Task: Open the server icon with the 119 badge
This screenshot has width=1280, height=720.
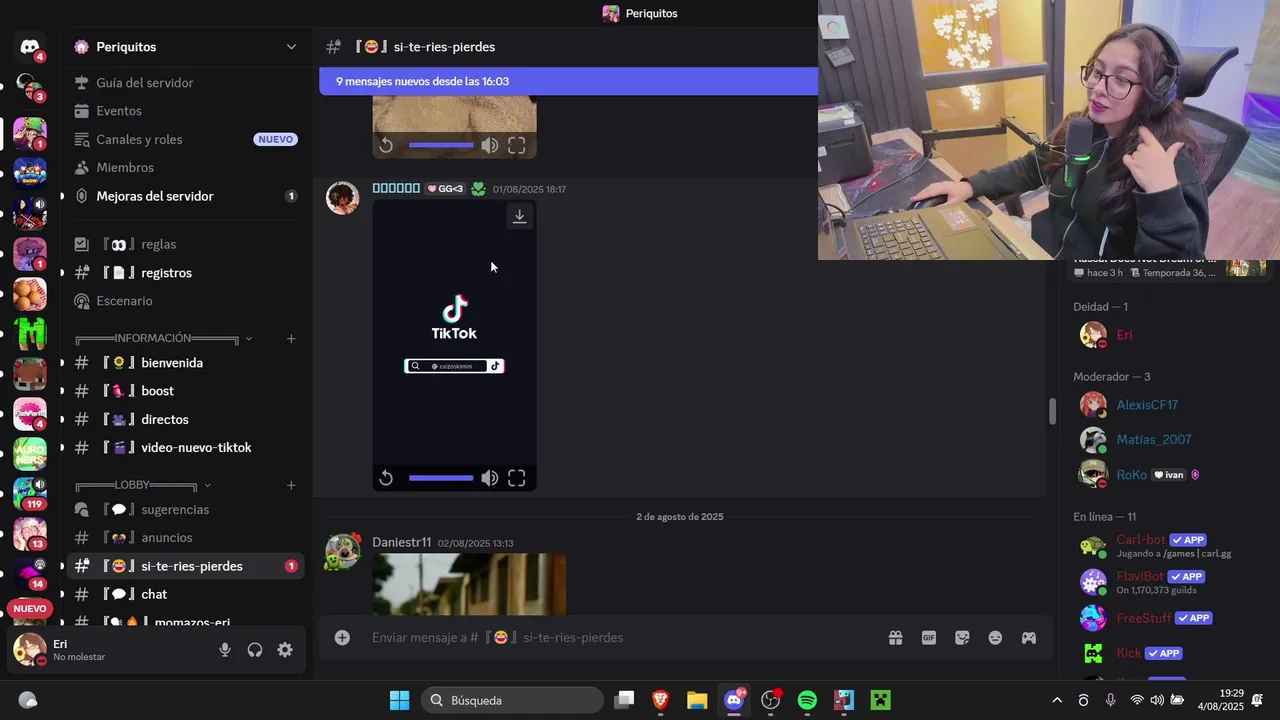Action: [x=30, y=493]
